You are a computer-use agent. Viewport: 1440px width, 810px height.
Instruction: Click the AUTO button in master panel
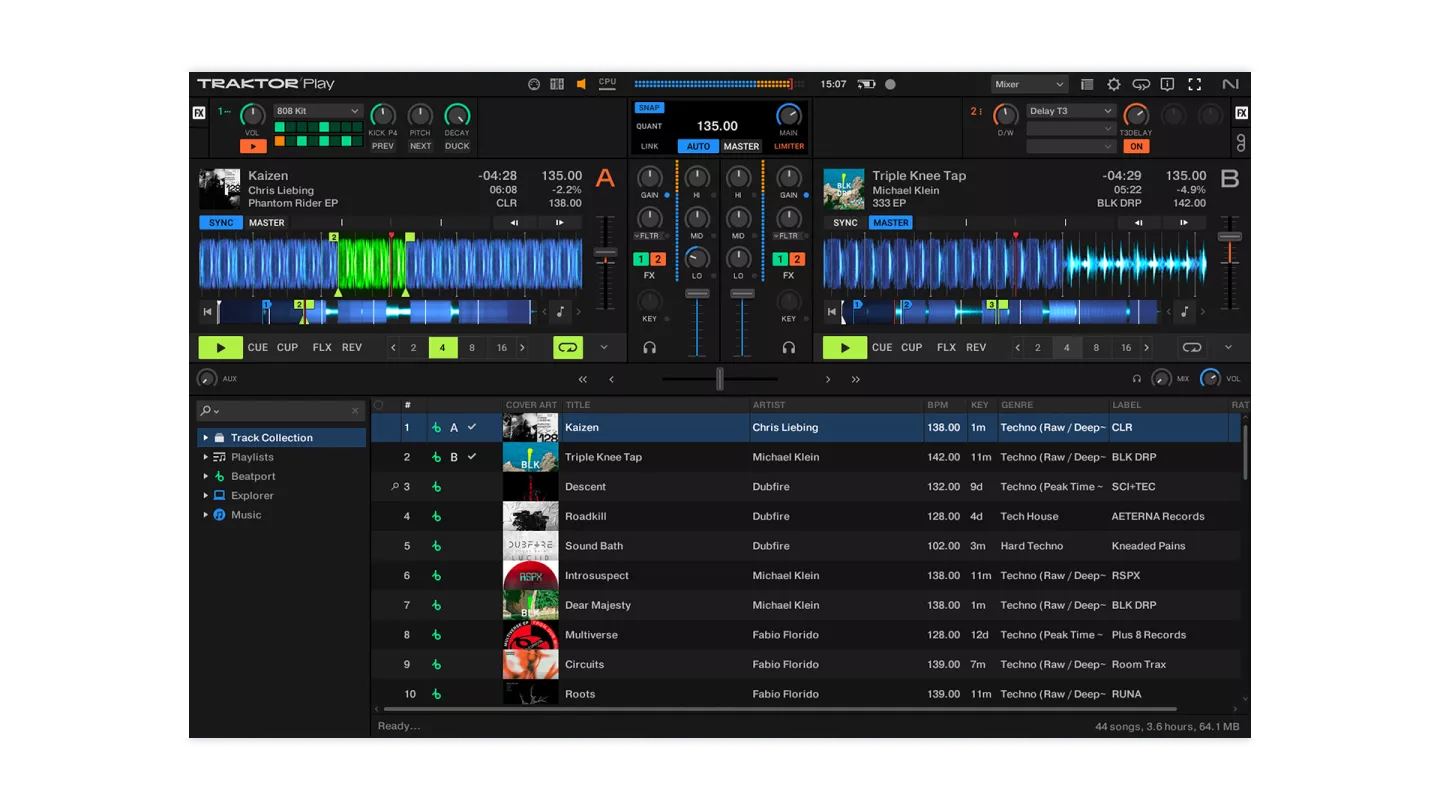pos(698,146)
